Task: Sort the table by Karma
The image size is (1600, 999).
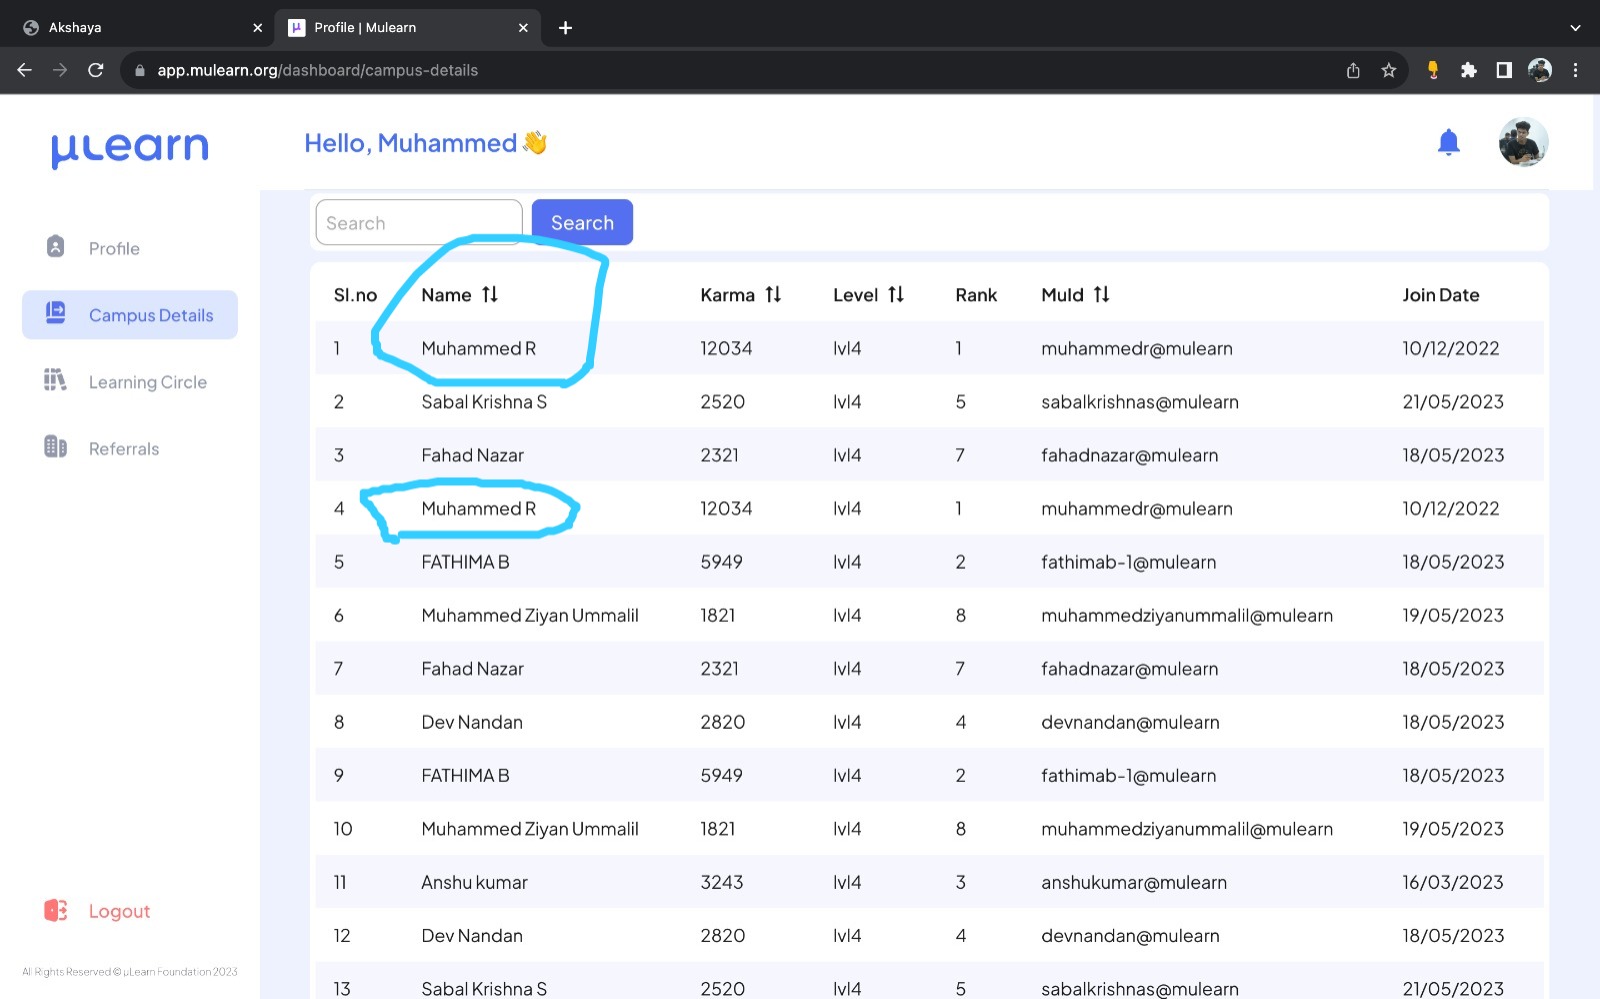Action: [x=773, y=294]
